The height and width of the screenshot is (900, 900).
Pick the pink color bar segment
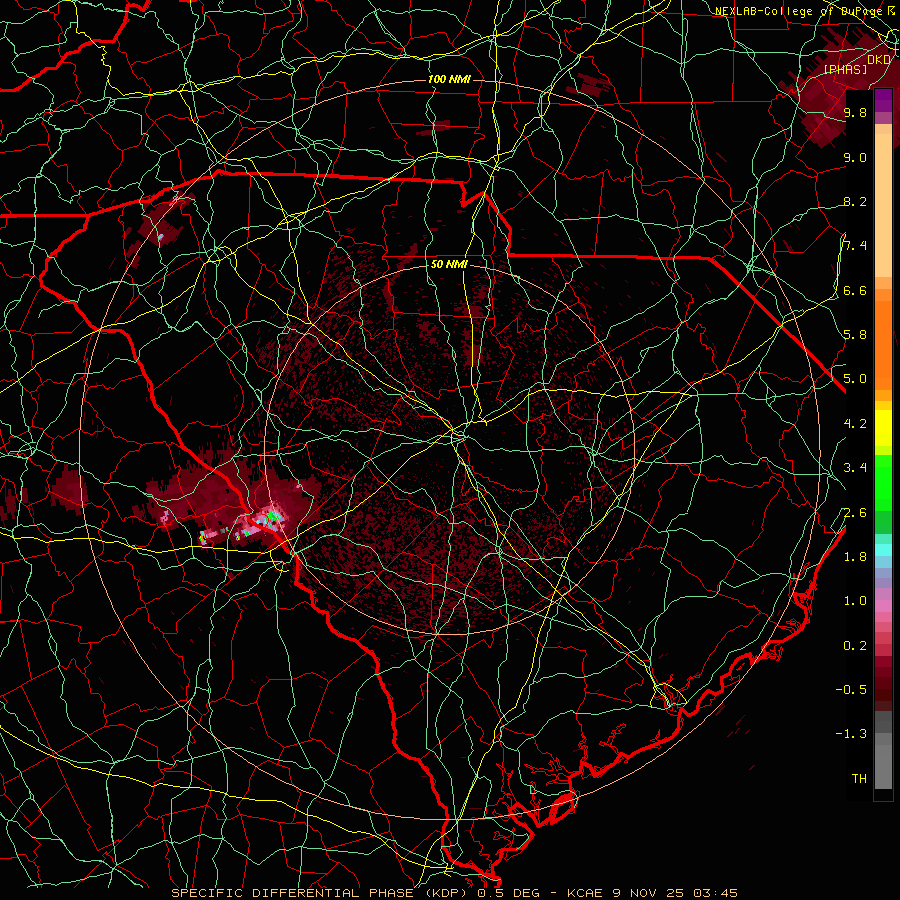(x=883, y=605)
